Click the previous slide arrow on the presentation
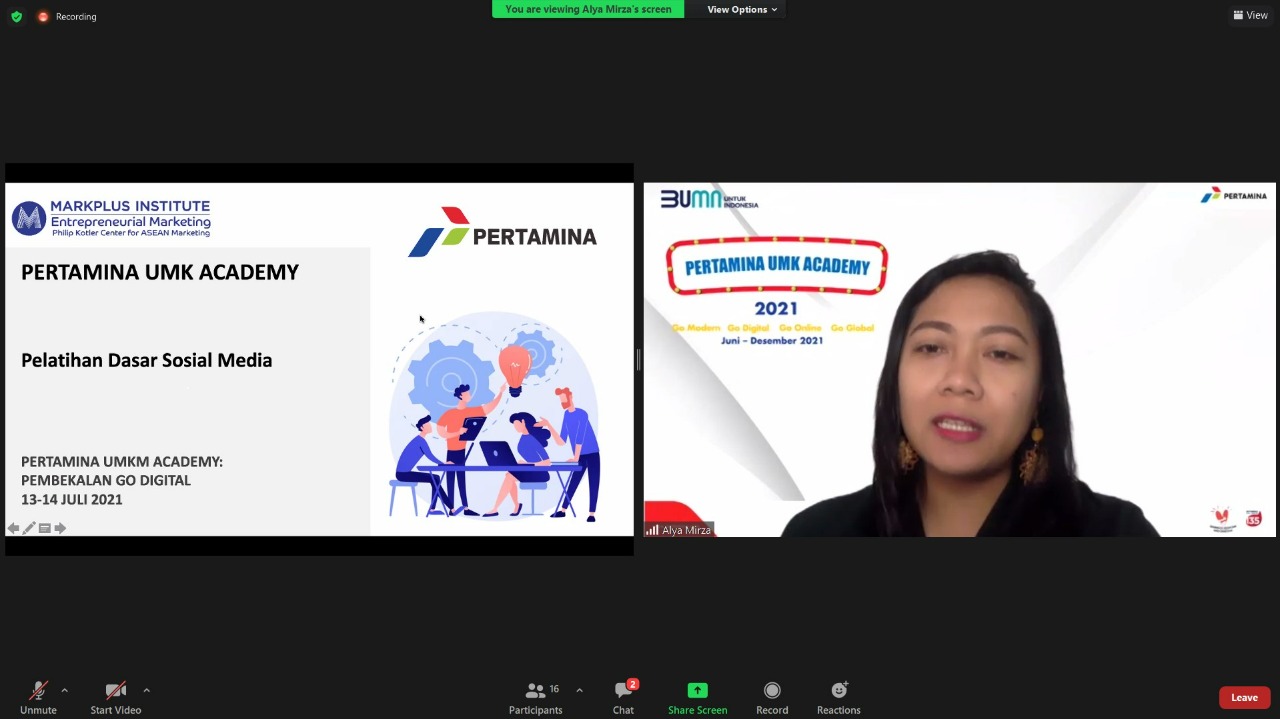 (x=13, y=528)
